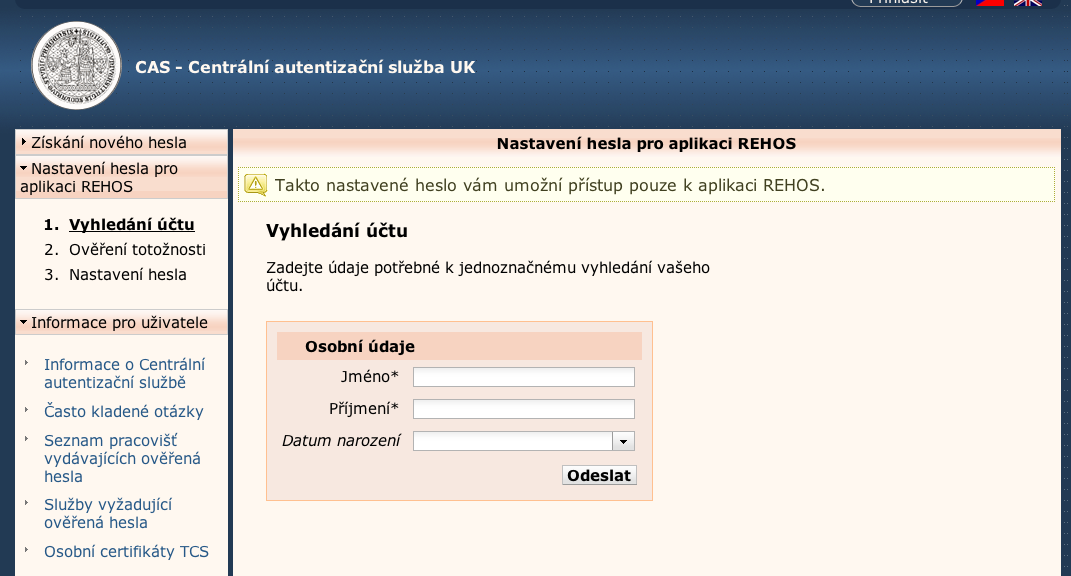This screenshot has width=1071, height=576.
Task: Click the yellow warning triangle icon
Action: (x=255, y=184)
